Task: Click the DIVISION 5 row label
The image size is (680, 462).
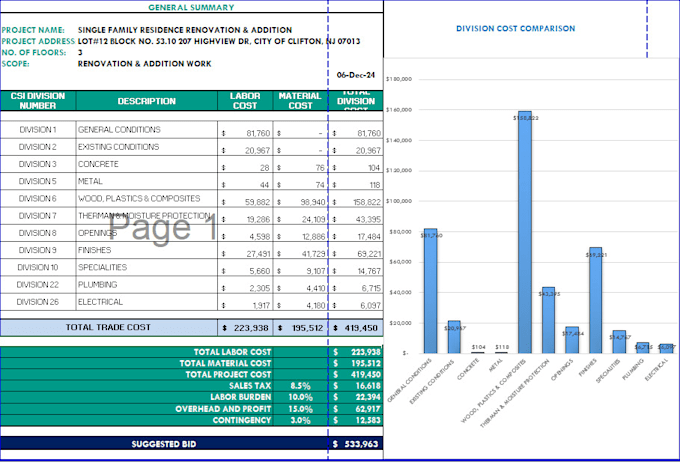Action: (x=38, y=181)
